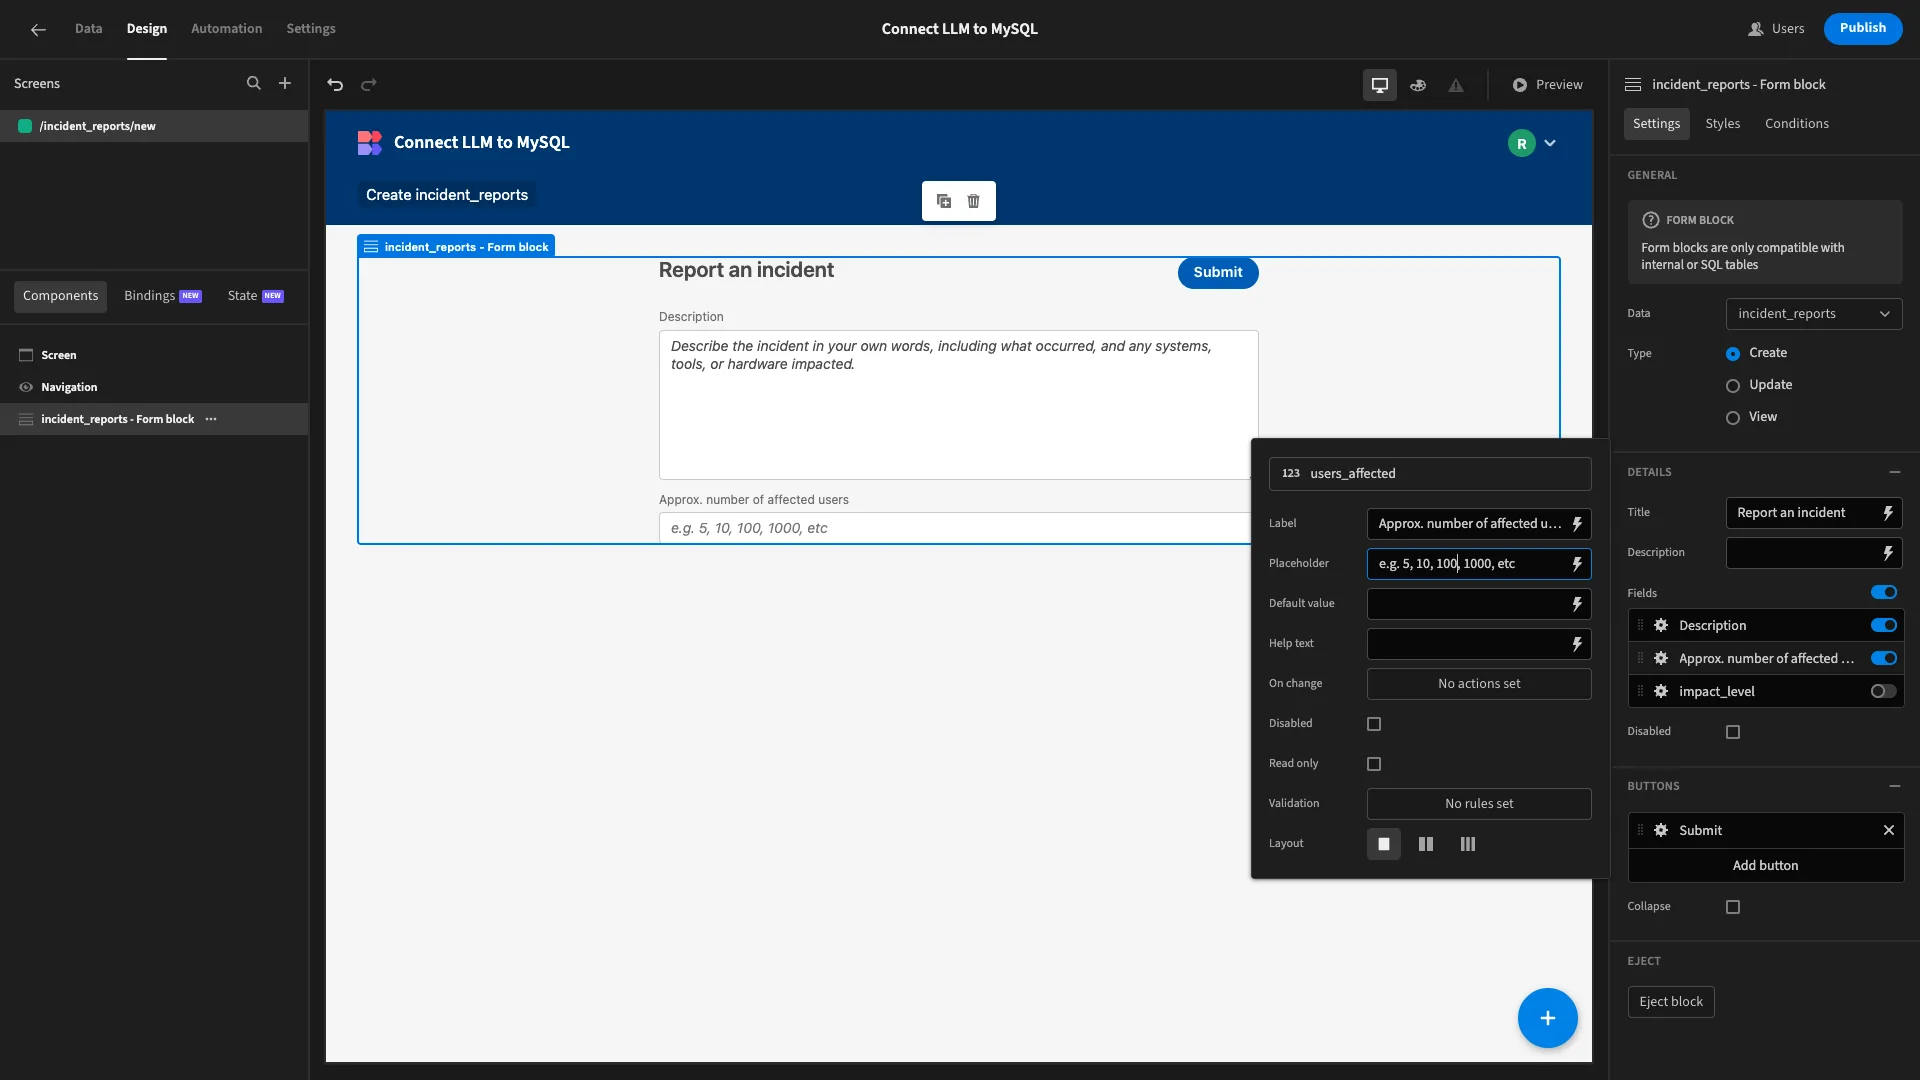The height and width of the screenshot is (1080, 1920).
Task: Collapse the Details section
Action: (x=1895, y=472)
